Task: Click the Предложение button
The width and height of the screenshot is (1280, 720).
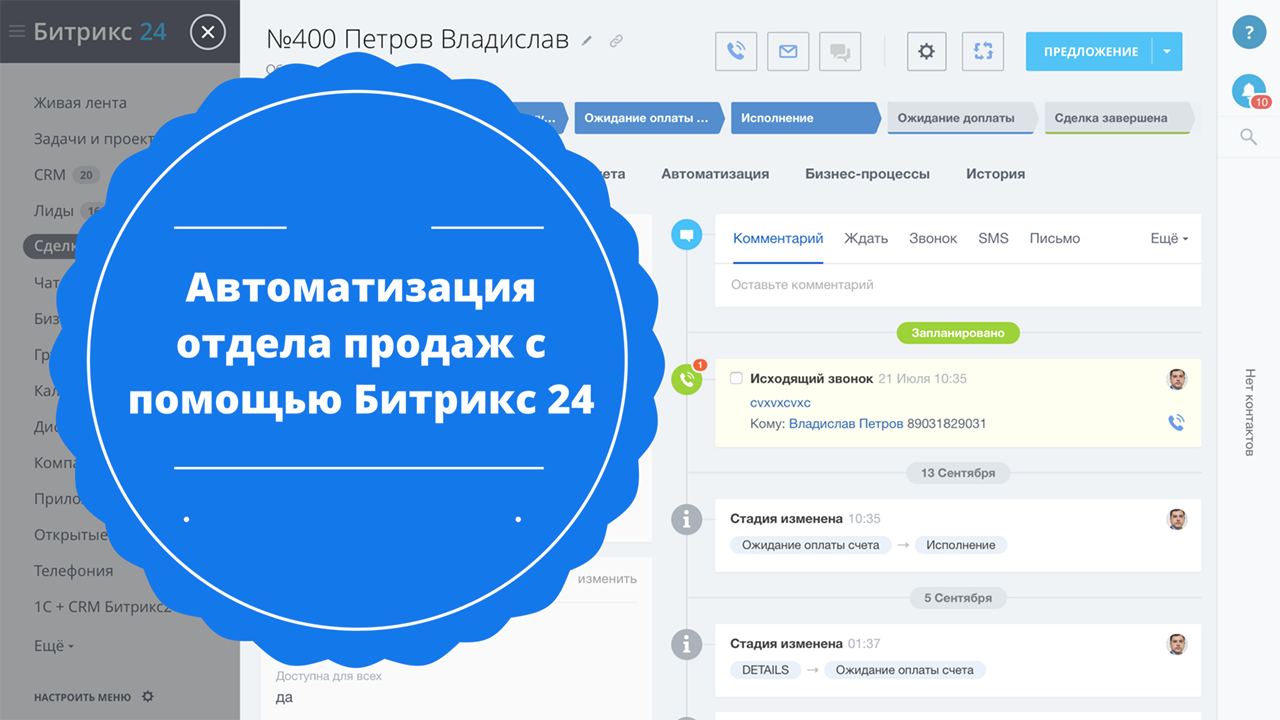Action: pos(1090,52)
